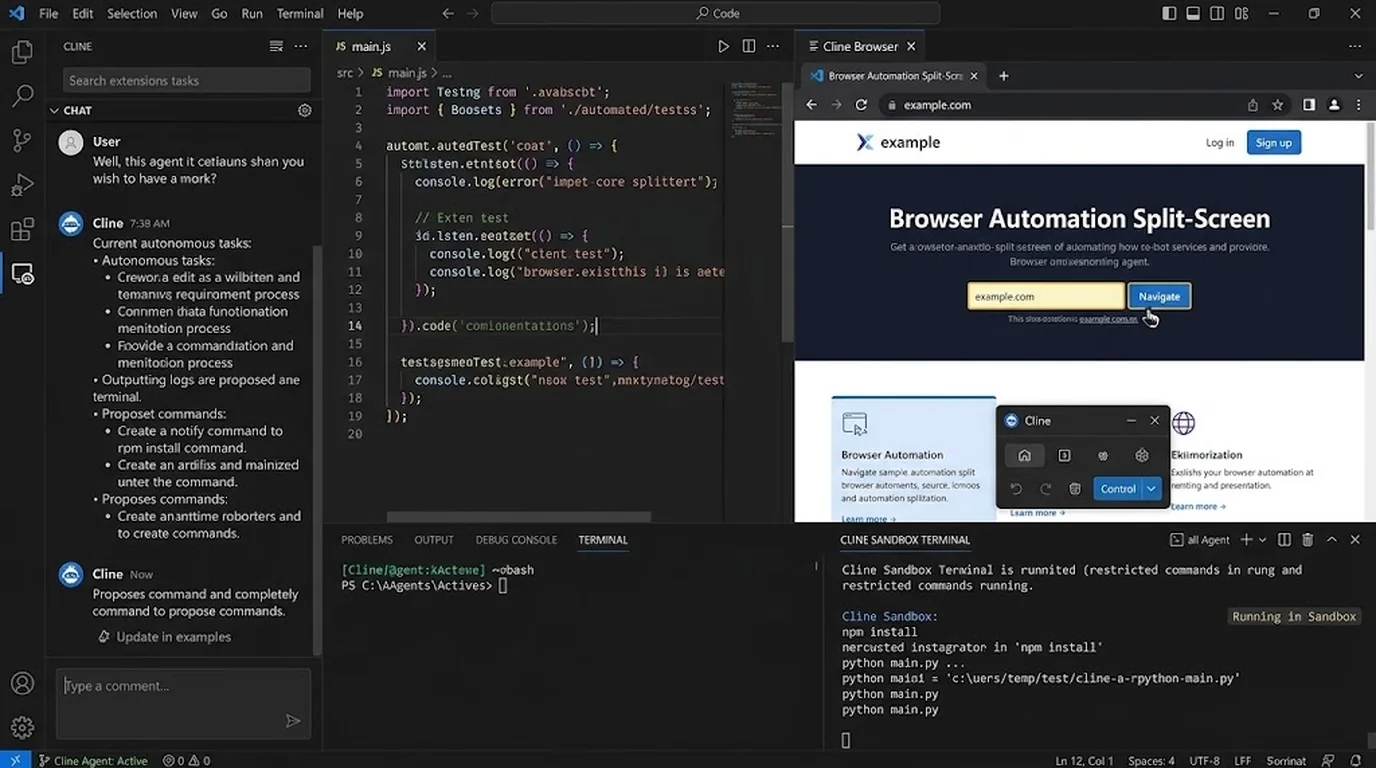Open the Cline view in activity bar
Viewport: 1376px width, 768px height.
(22, 274)
